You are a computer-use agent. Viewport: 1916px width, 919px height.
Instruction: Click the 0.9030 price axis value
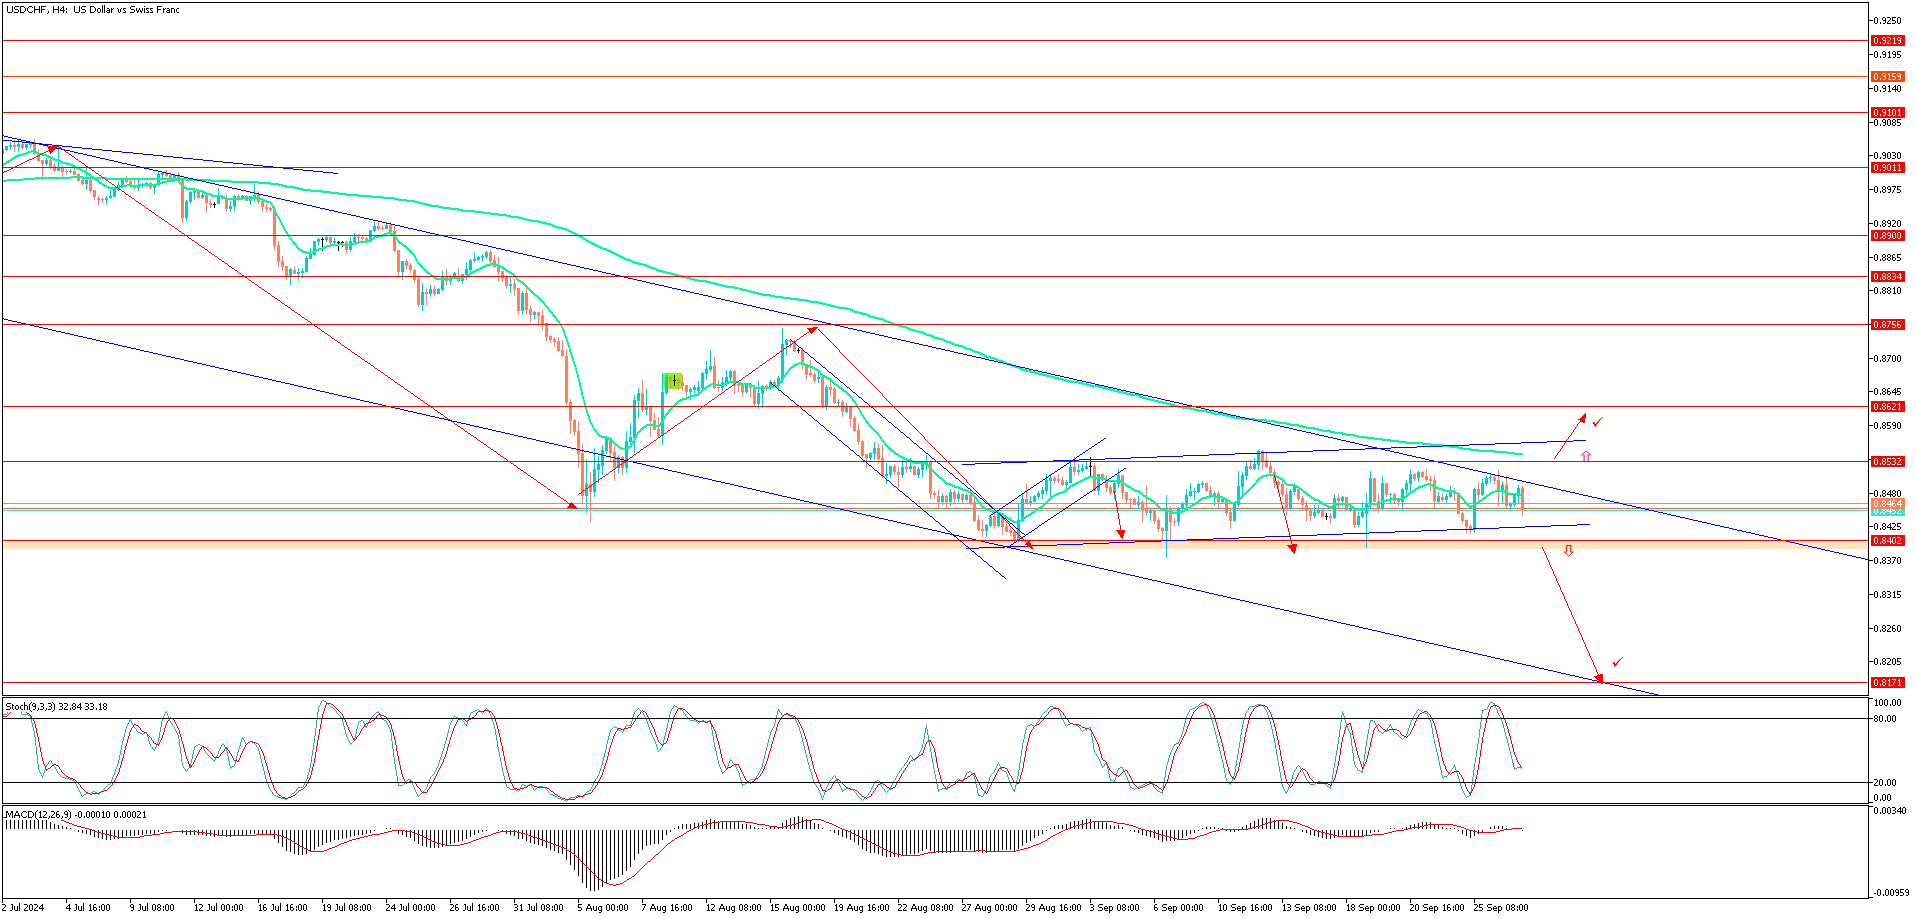pyautogui.click(x=1887, y=156)
